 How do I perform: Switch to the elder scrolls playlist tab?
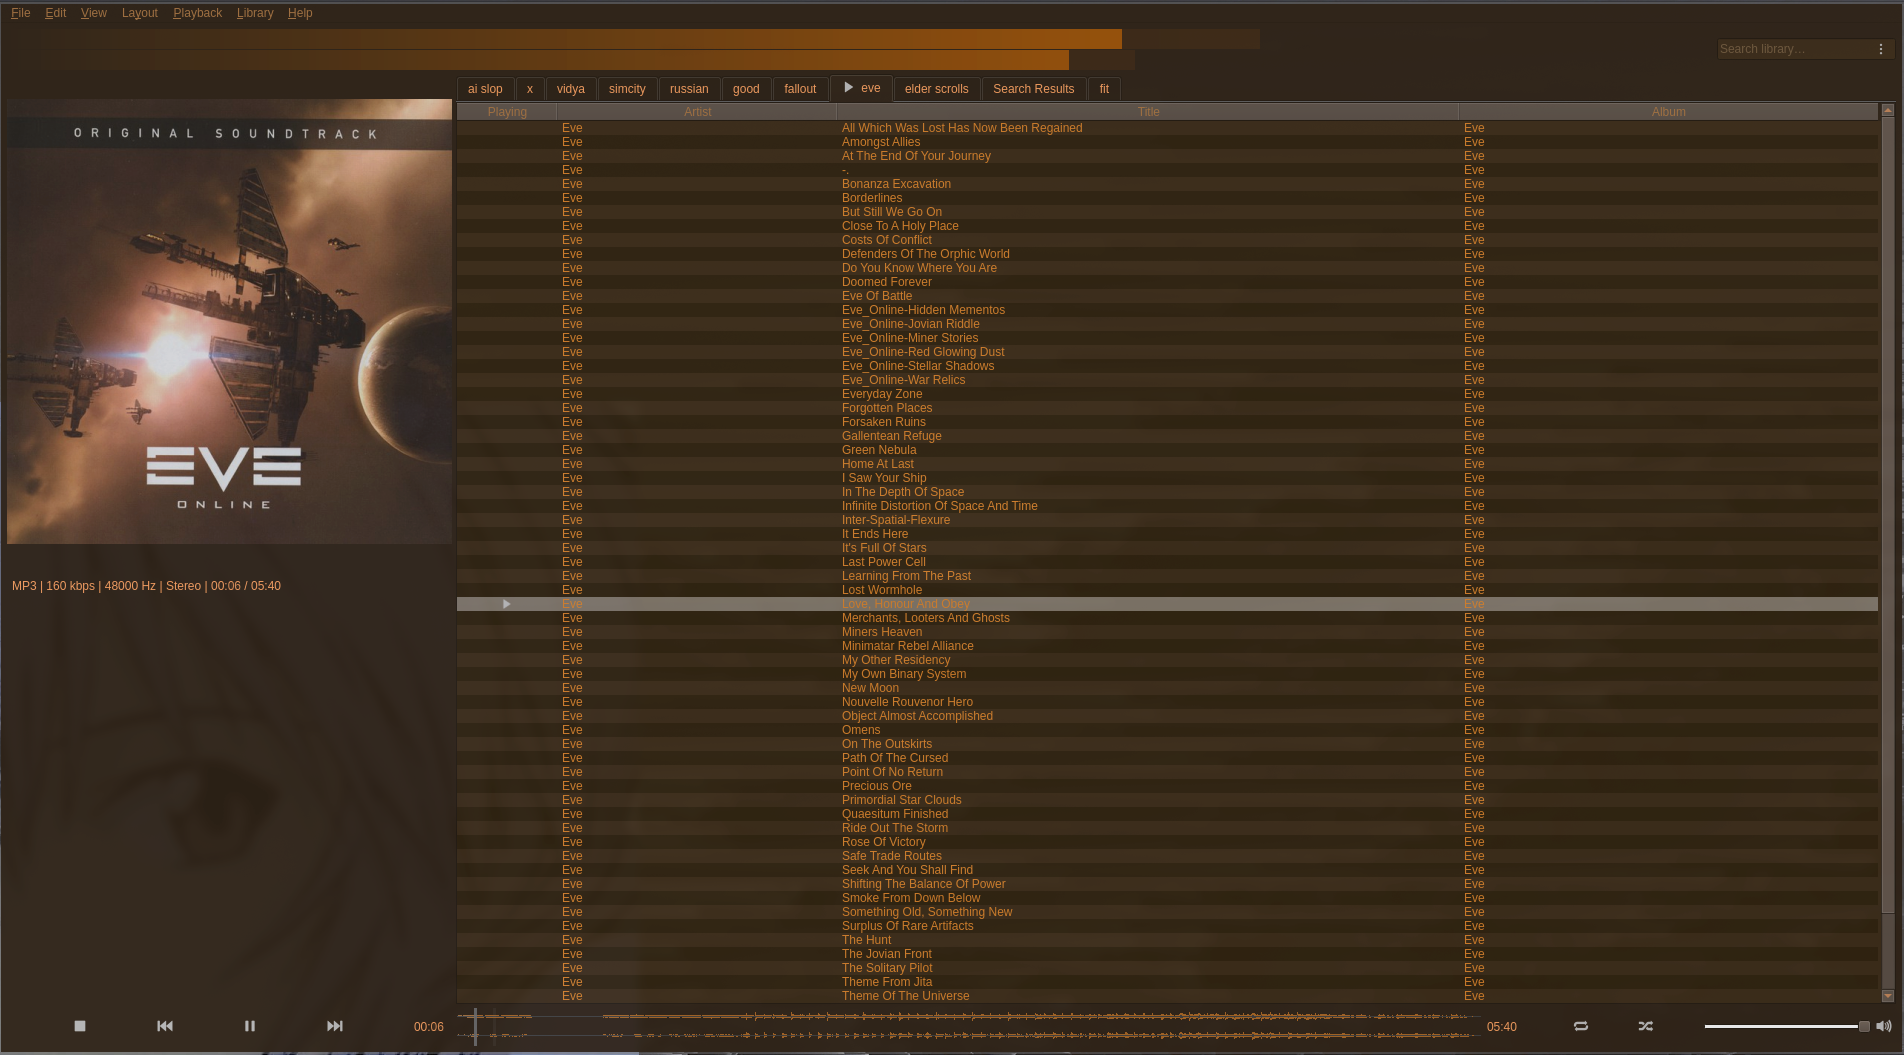click(x=937, y=89)
